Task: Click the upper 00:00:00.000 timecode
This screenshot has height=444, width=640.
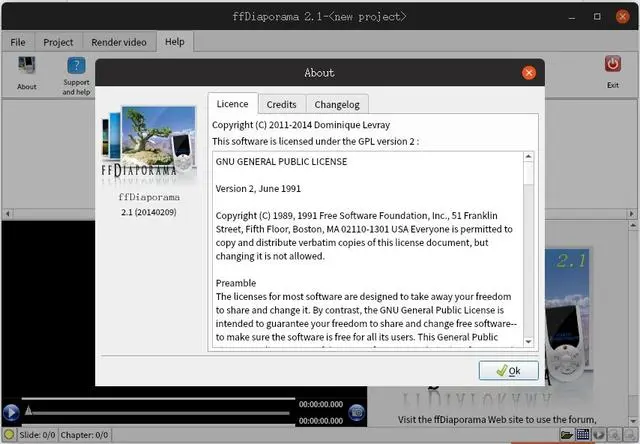Action: coord(321,404)
